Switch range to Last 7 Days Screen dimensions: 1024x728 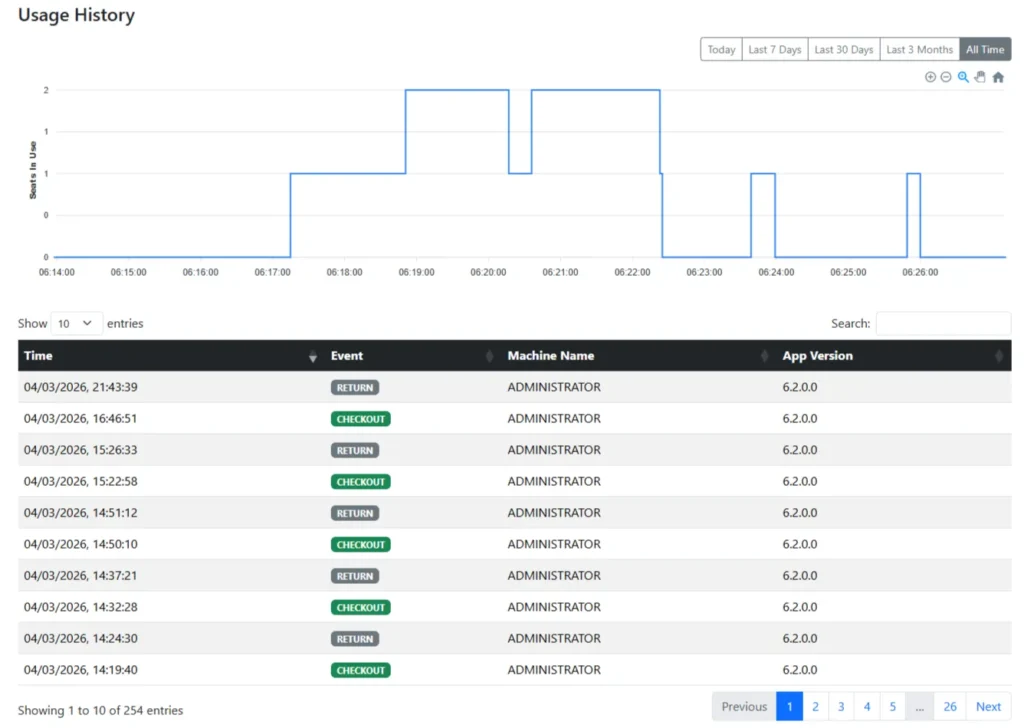tap(775, 50)
